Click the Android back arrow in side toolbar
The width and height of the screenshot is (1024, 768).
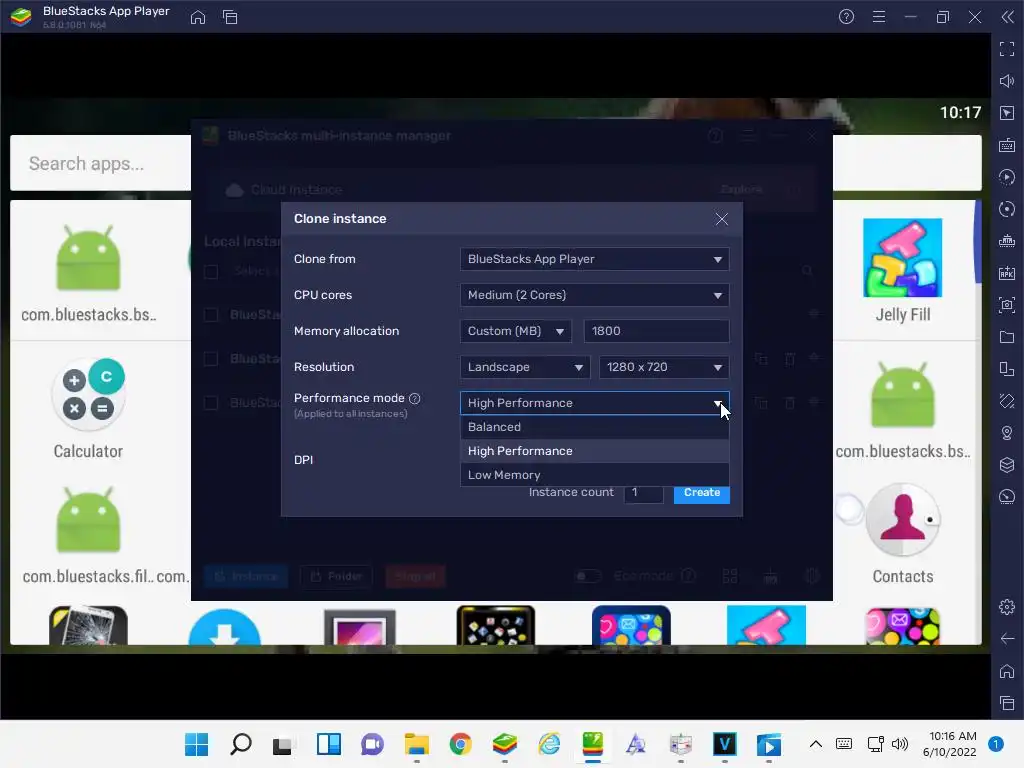pos(1007,639)
